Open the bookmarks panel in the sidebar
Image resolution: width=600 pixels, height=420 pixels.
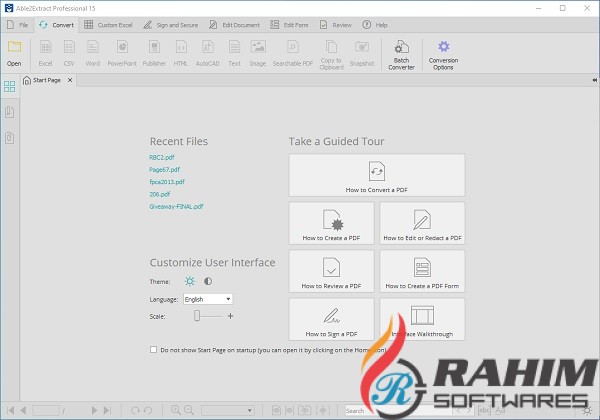pos(10,112)
